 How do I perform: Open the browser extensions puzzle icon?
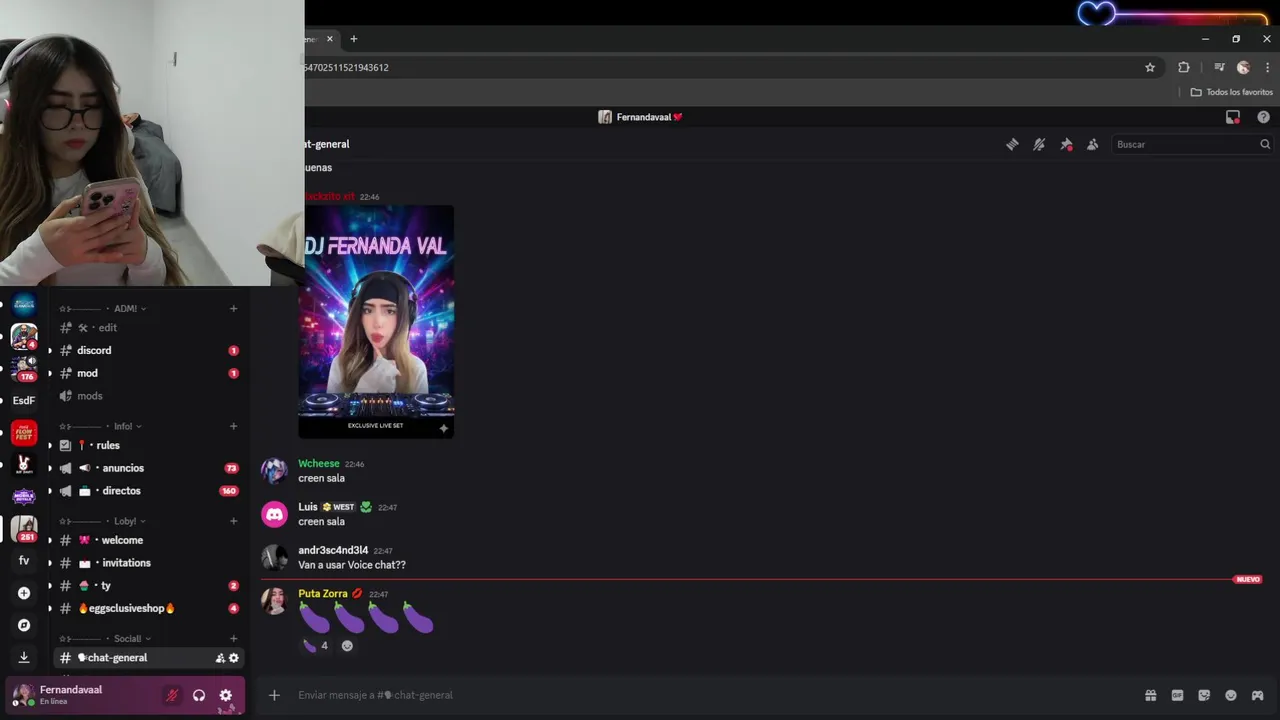(x=1184, y=68)
